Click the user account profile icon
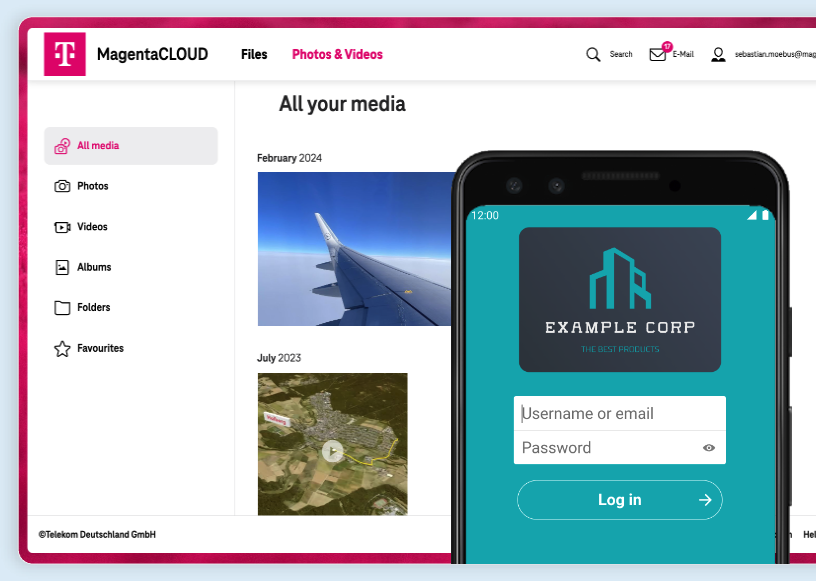The width and height of the screenshot is (816, 581). 718,54
